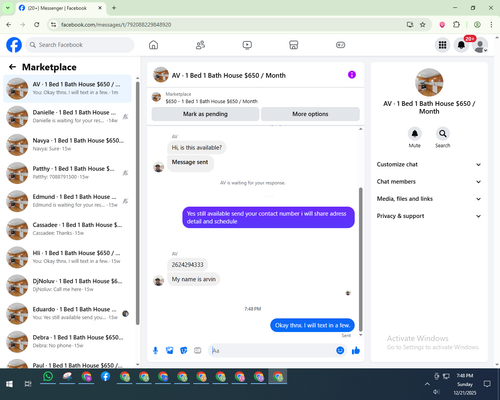Bookmark this page with the star icon

[423, 25]
